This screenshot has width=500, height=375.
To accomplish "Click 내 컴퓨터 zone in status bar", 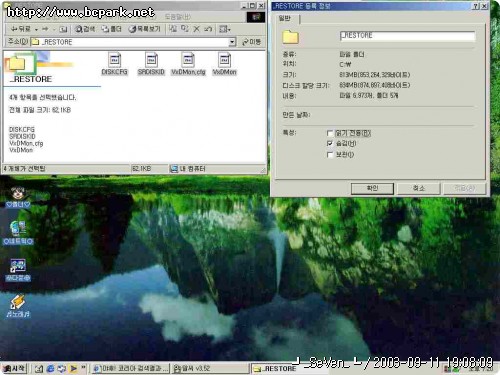I will pyautogui.click(x=188, y=169).
